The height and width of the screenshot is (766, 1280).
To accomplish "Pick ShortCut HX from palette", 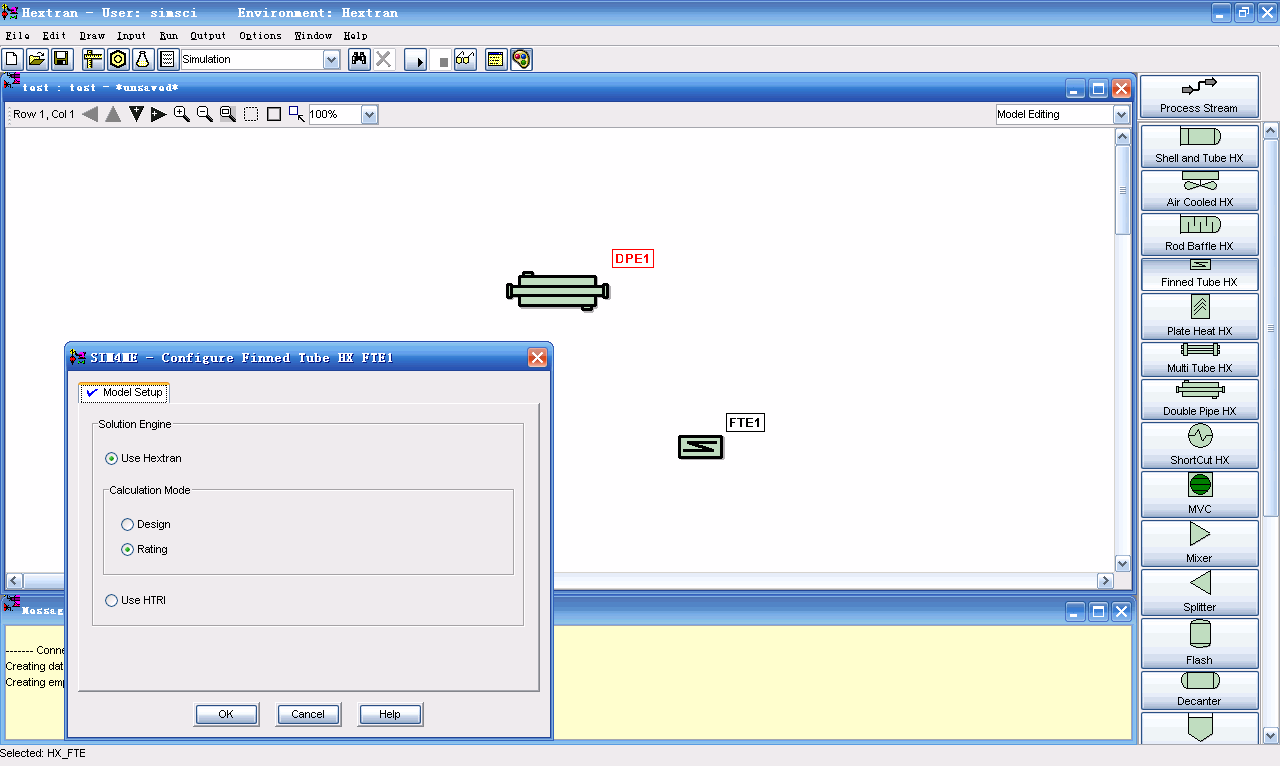I will click(1199, 445).
